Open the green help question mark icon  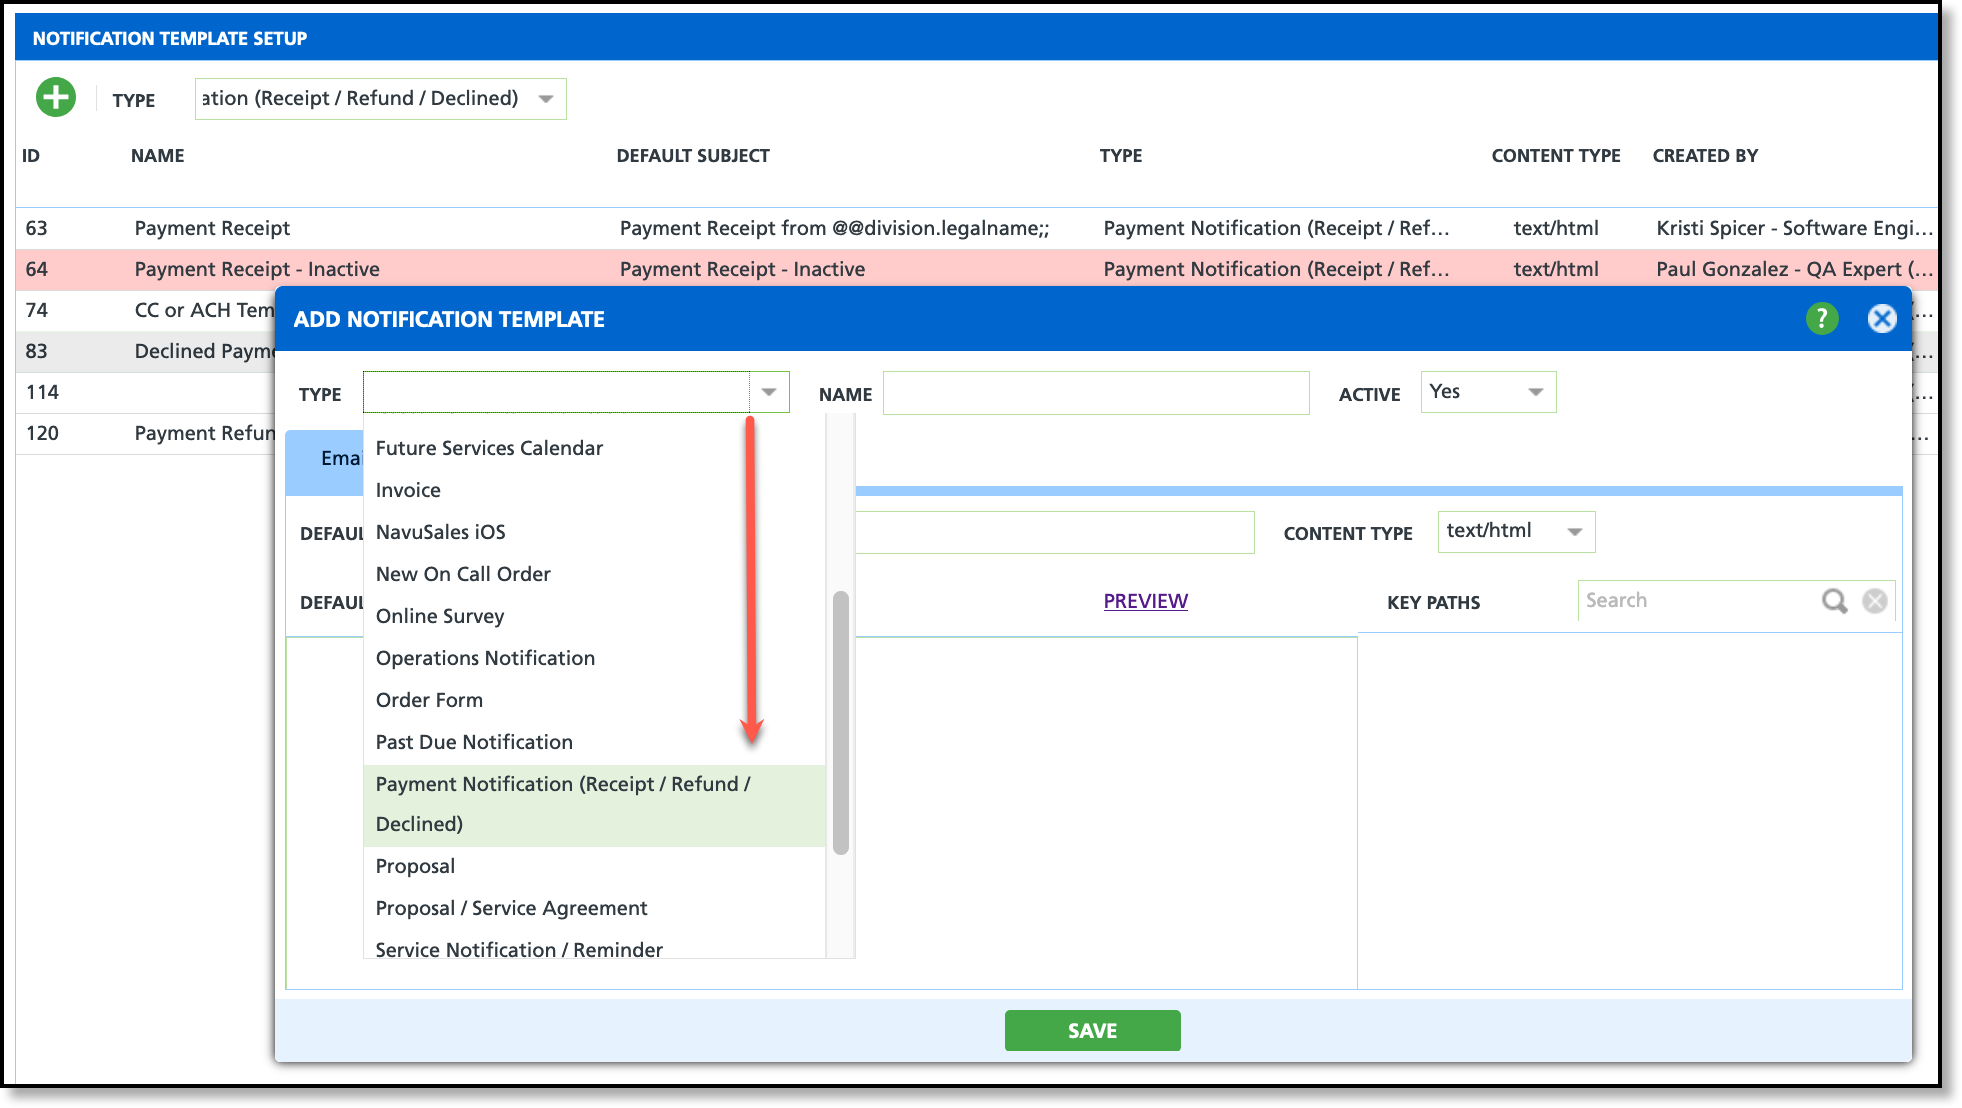pyautogui.click(x=1821, y=319)
